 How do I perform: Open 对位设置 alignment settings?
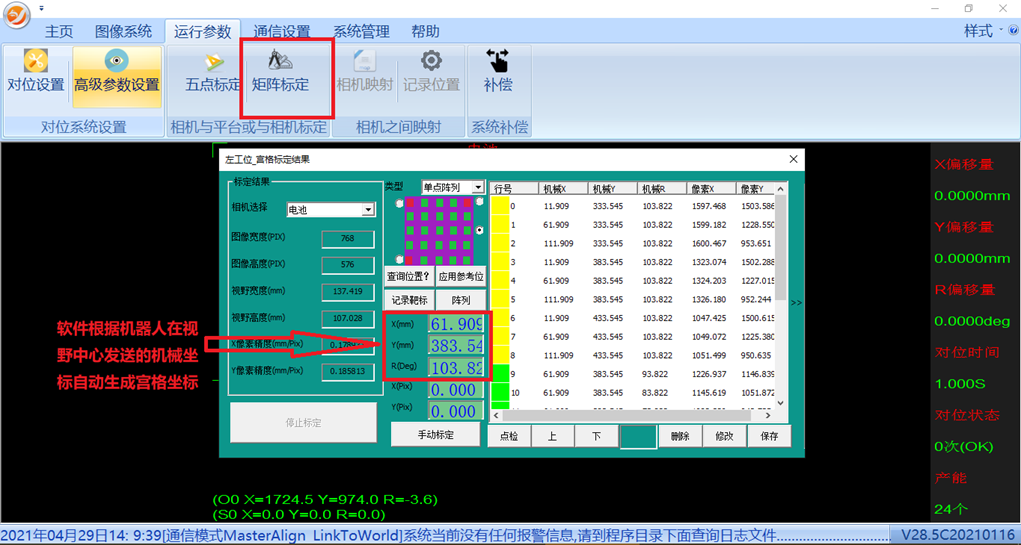pyautogui.click(x=36, y=72)
